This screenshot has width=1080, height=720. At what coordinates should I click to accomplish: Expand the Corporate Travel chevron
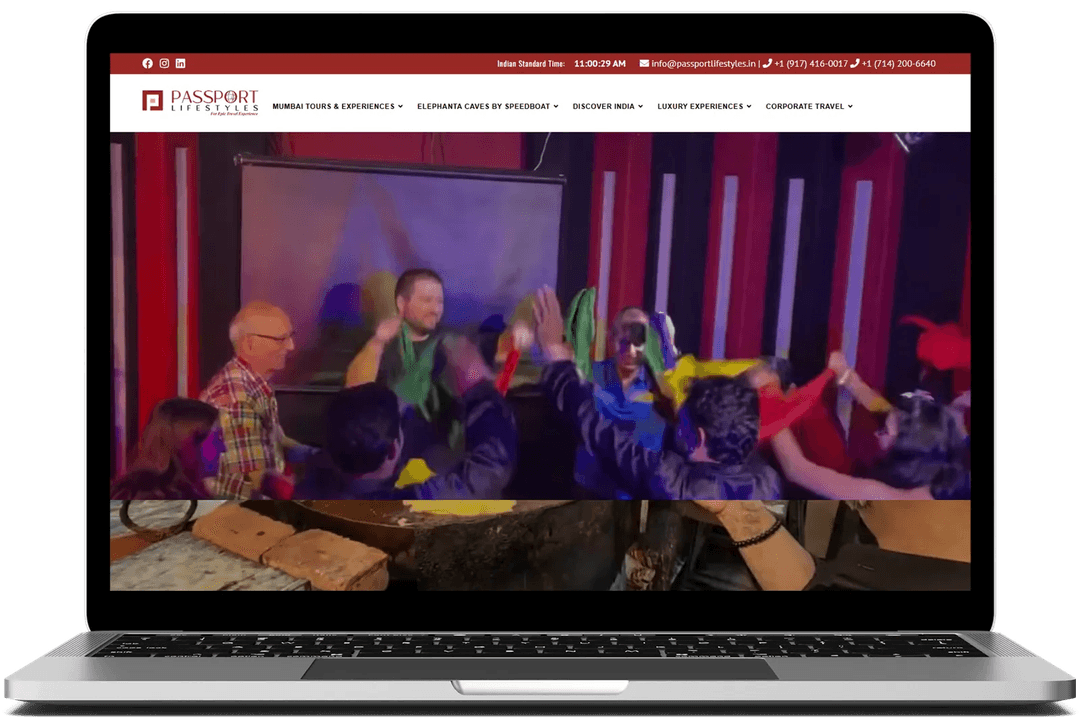[850, 106]
